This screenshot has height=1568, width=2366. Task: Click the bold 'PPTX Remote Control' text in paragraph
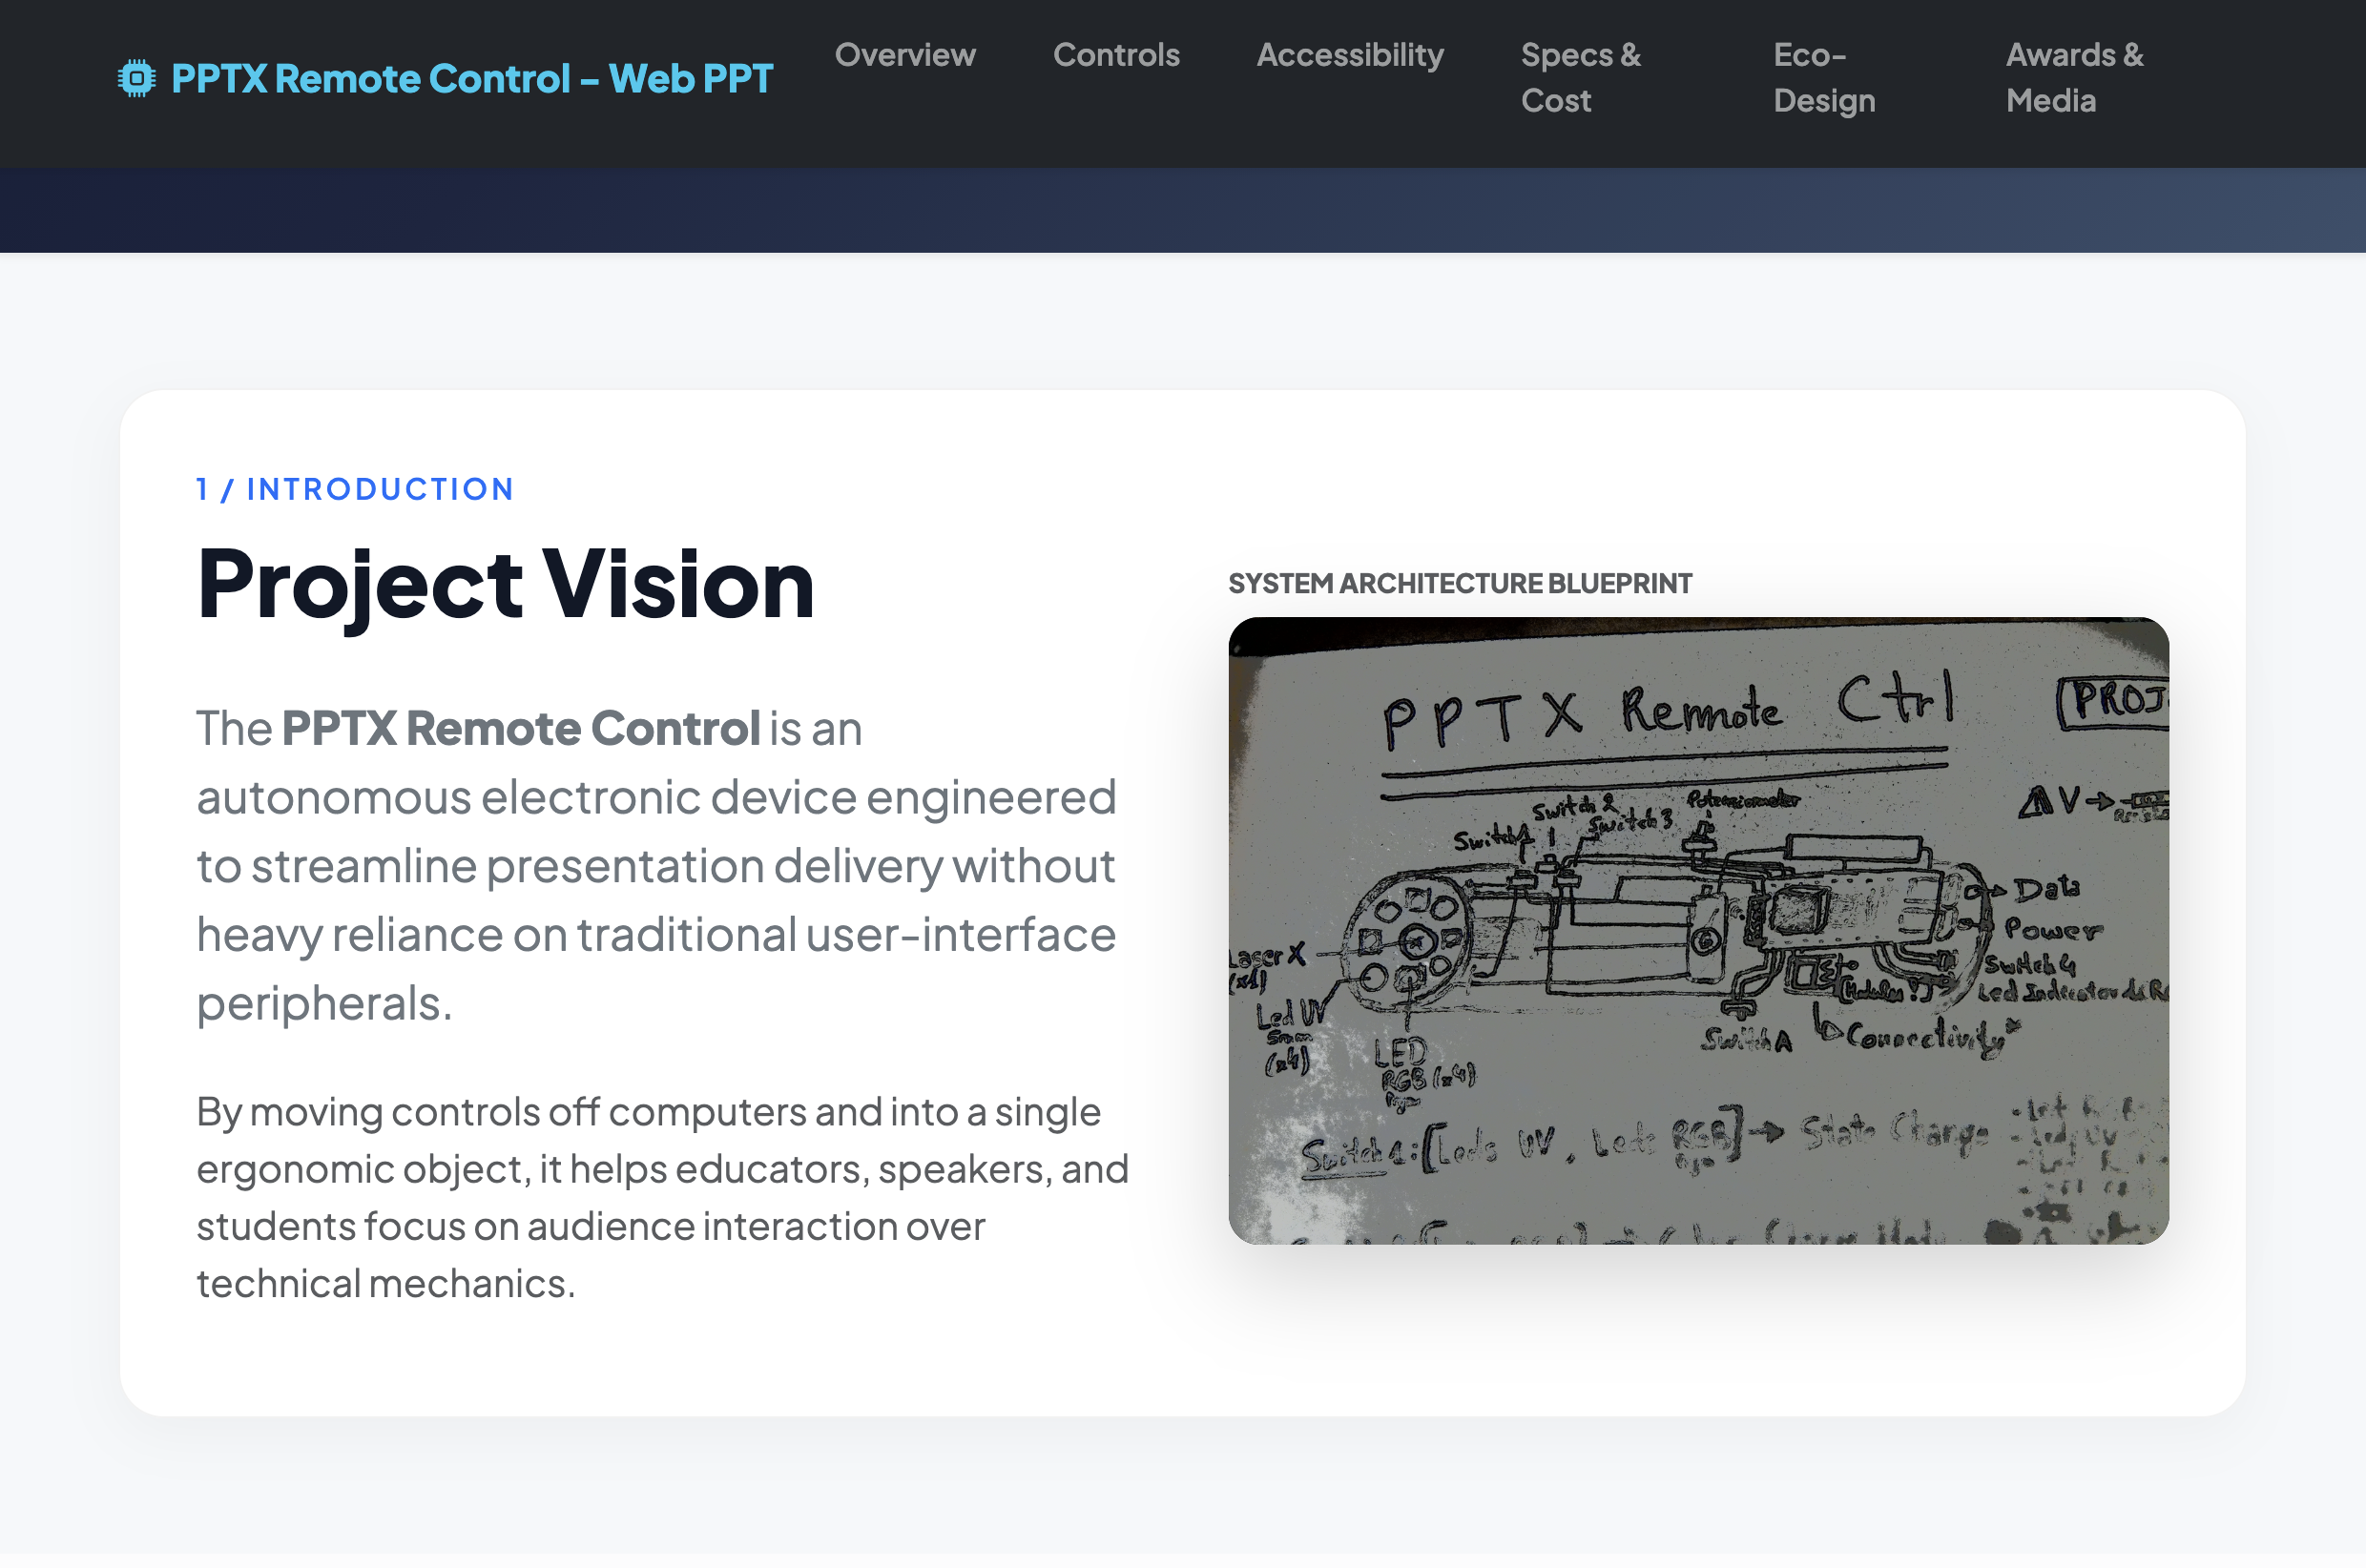coord(520,727)
